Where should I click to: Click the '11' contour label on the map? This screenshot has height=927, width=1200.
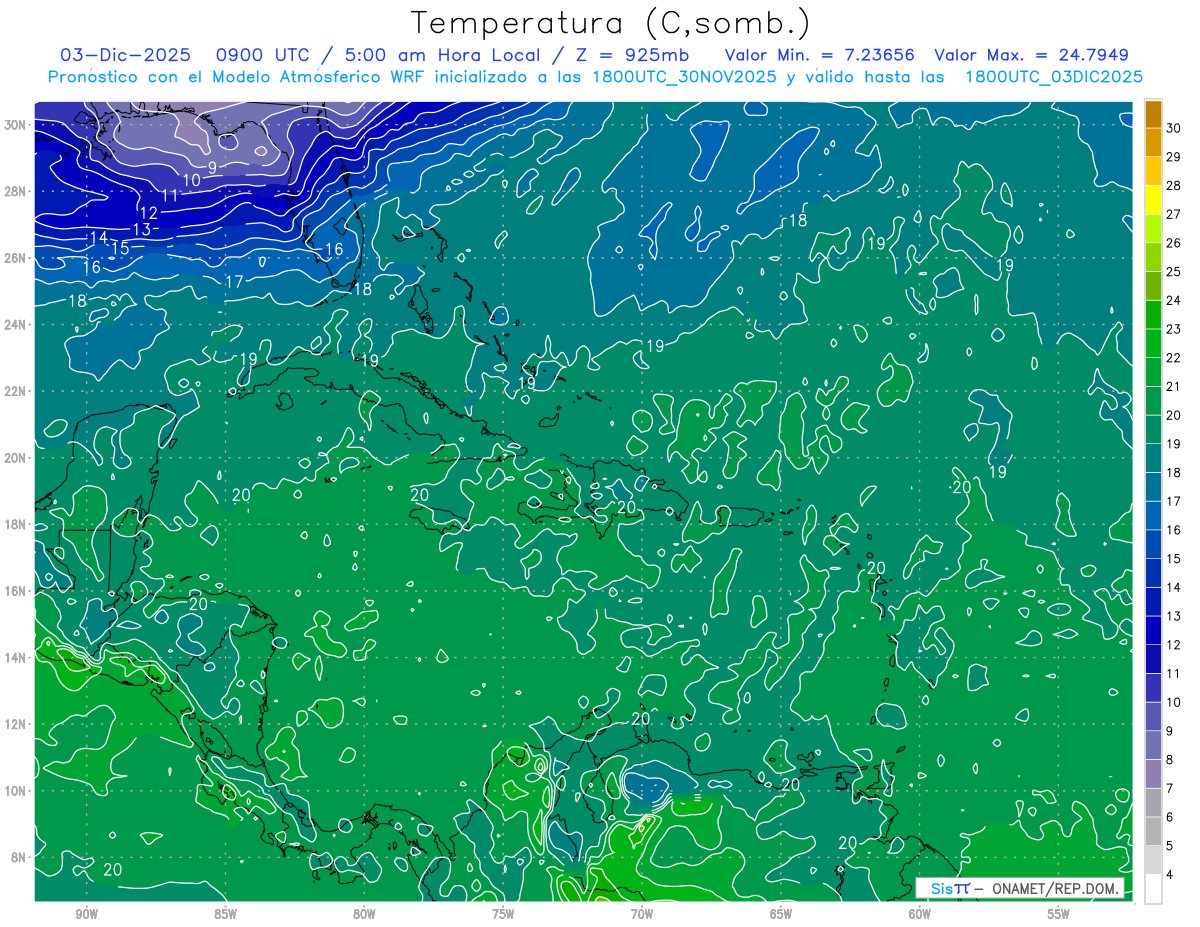pos(170,196)
